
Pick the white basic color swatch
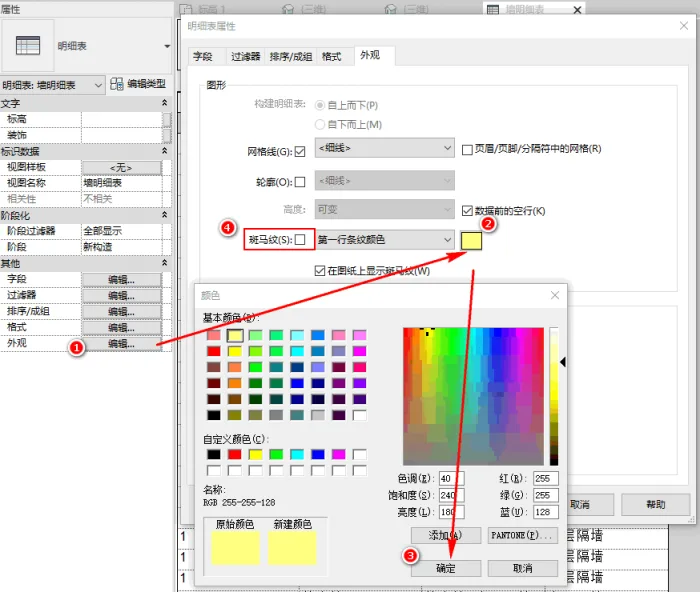pos(359,415)
